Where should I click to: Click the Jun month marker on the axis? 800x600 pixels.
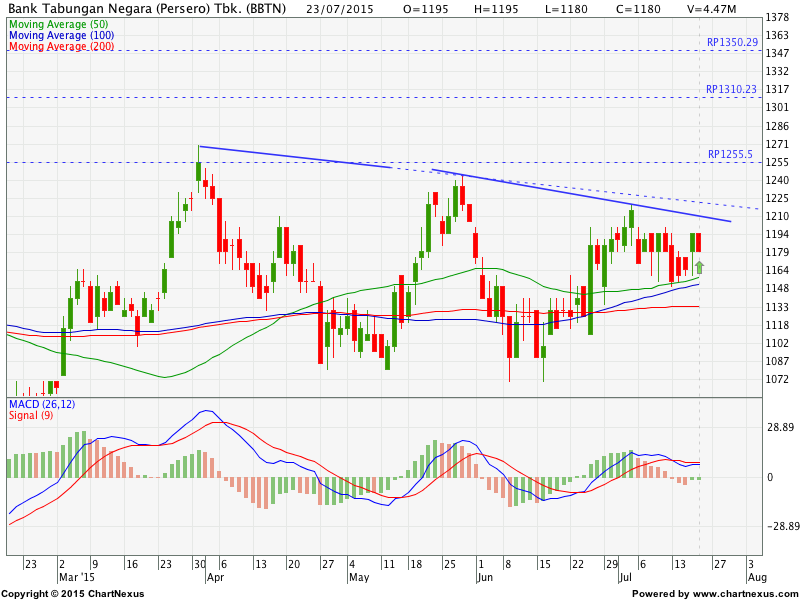pyautogui.click(x=485, y=578)
